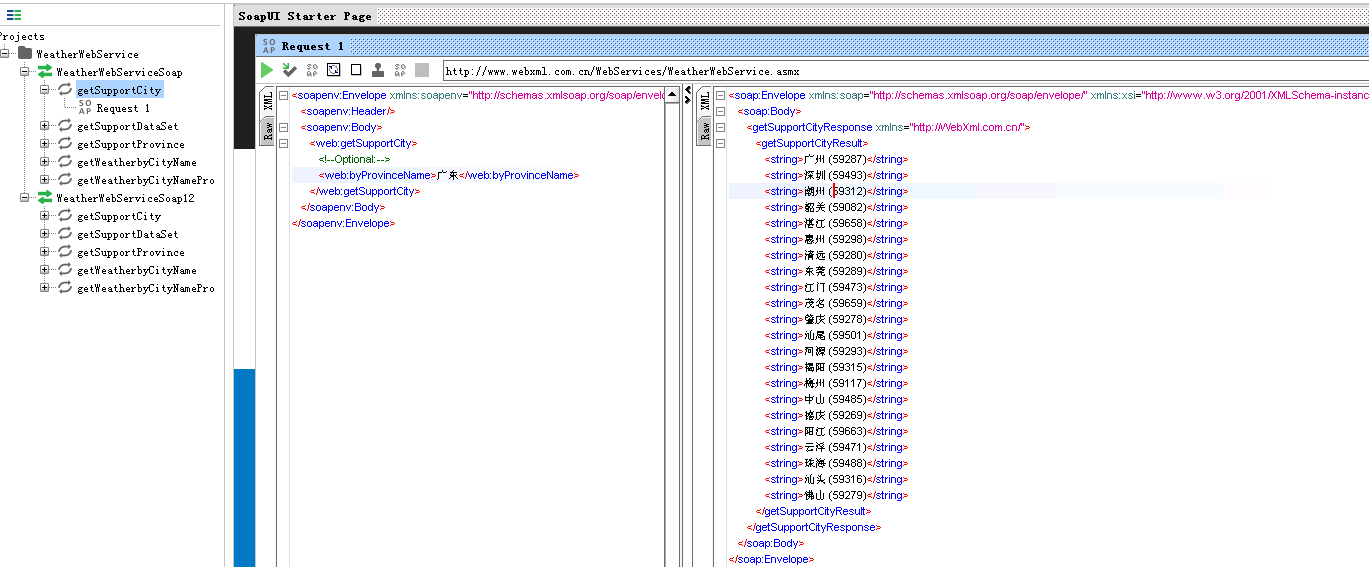1369x567 pixels.
Task: Expand getSupportProvince under WeatherWebServiceSoap
Action: pos(44,144)
